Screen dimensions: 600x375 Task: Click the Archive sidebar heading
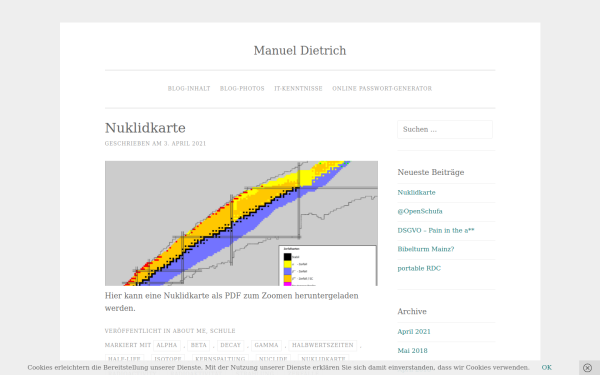(x=412, y=311)
